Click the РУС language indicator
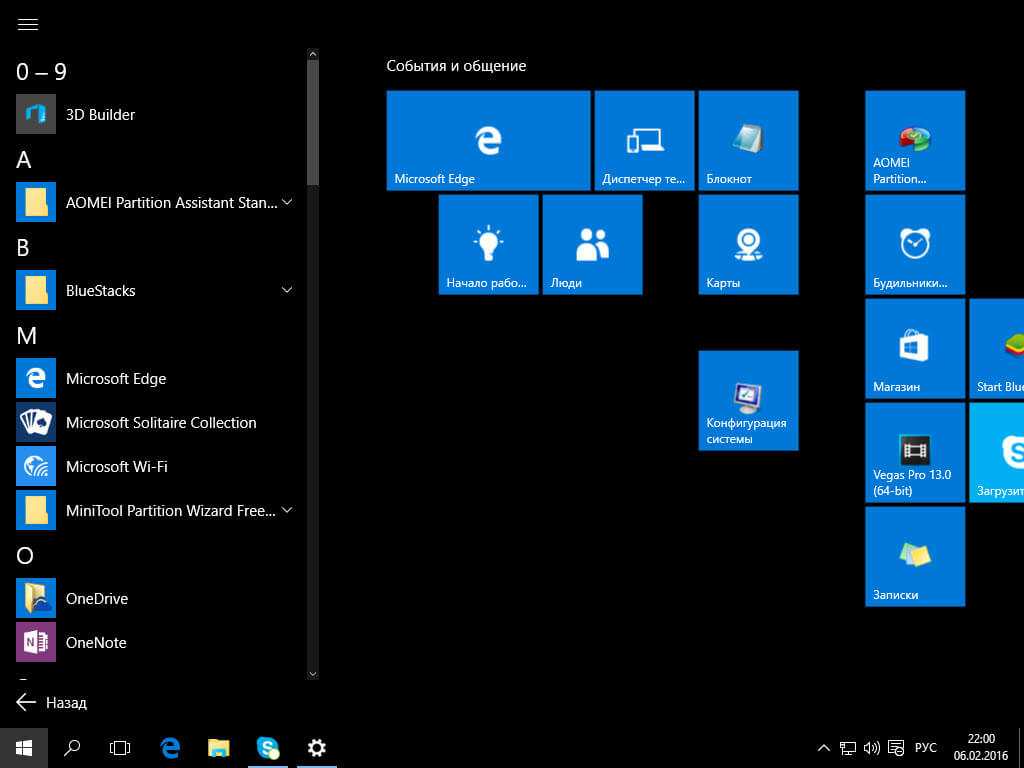1024x768 pixels. (926, 747)
